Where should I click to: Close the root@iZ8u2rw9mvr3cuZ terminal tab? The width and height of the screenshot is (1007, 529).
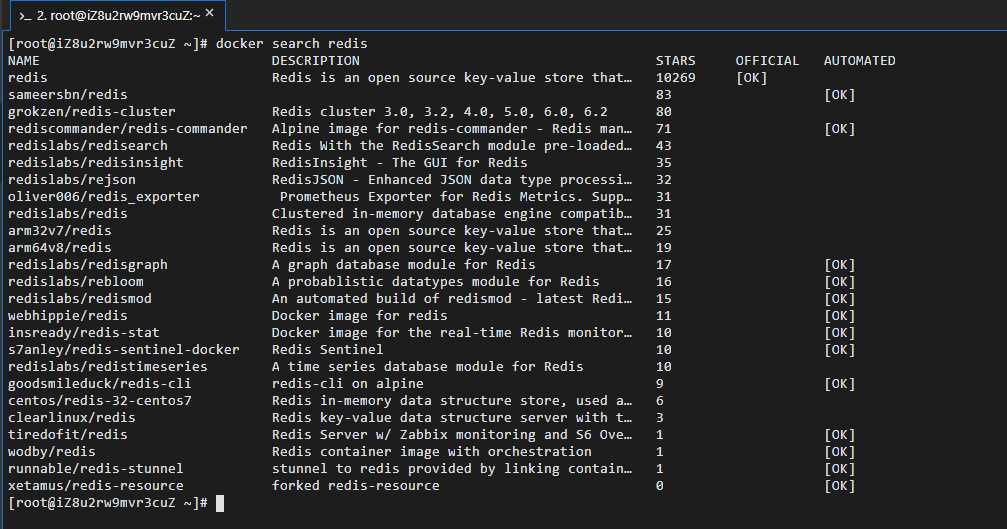(x=210, y=13)
